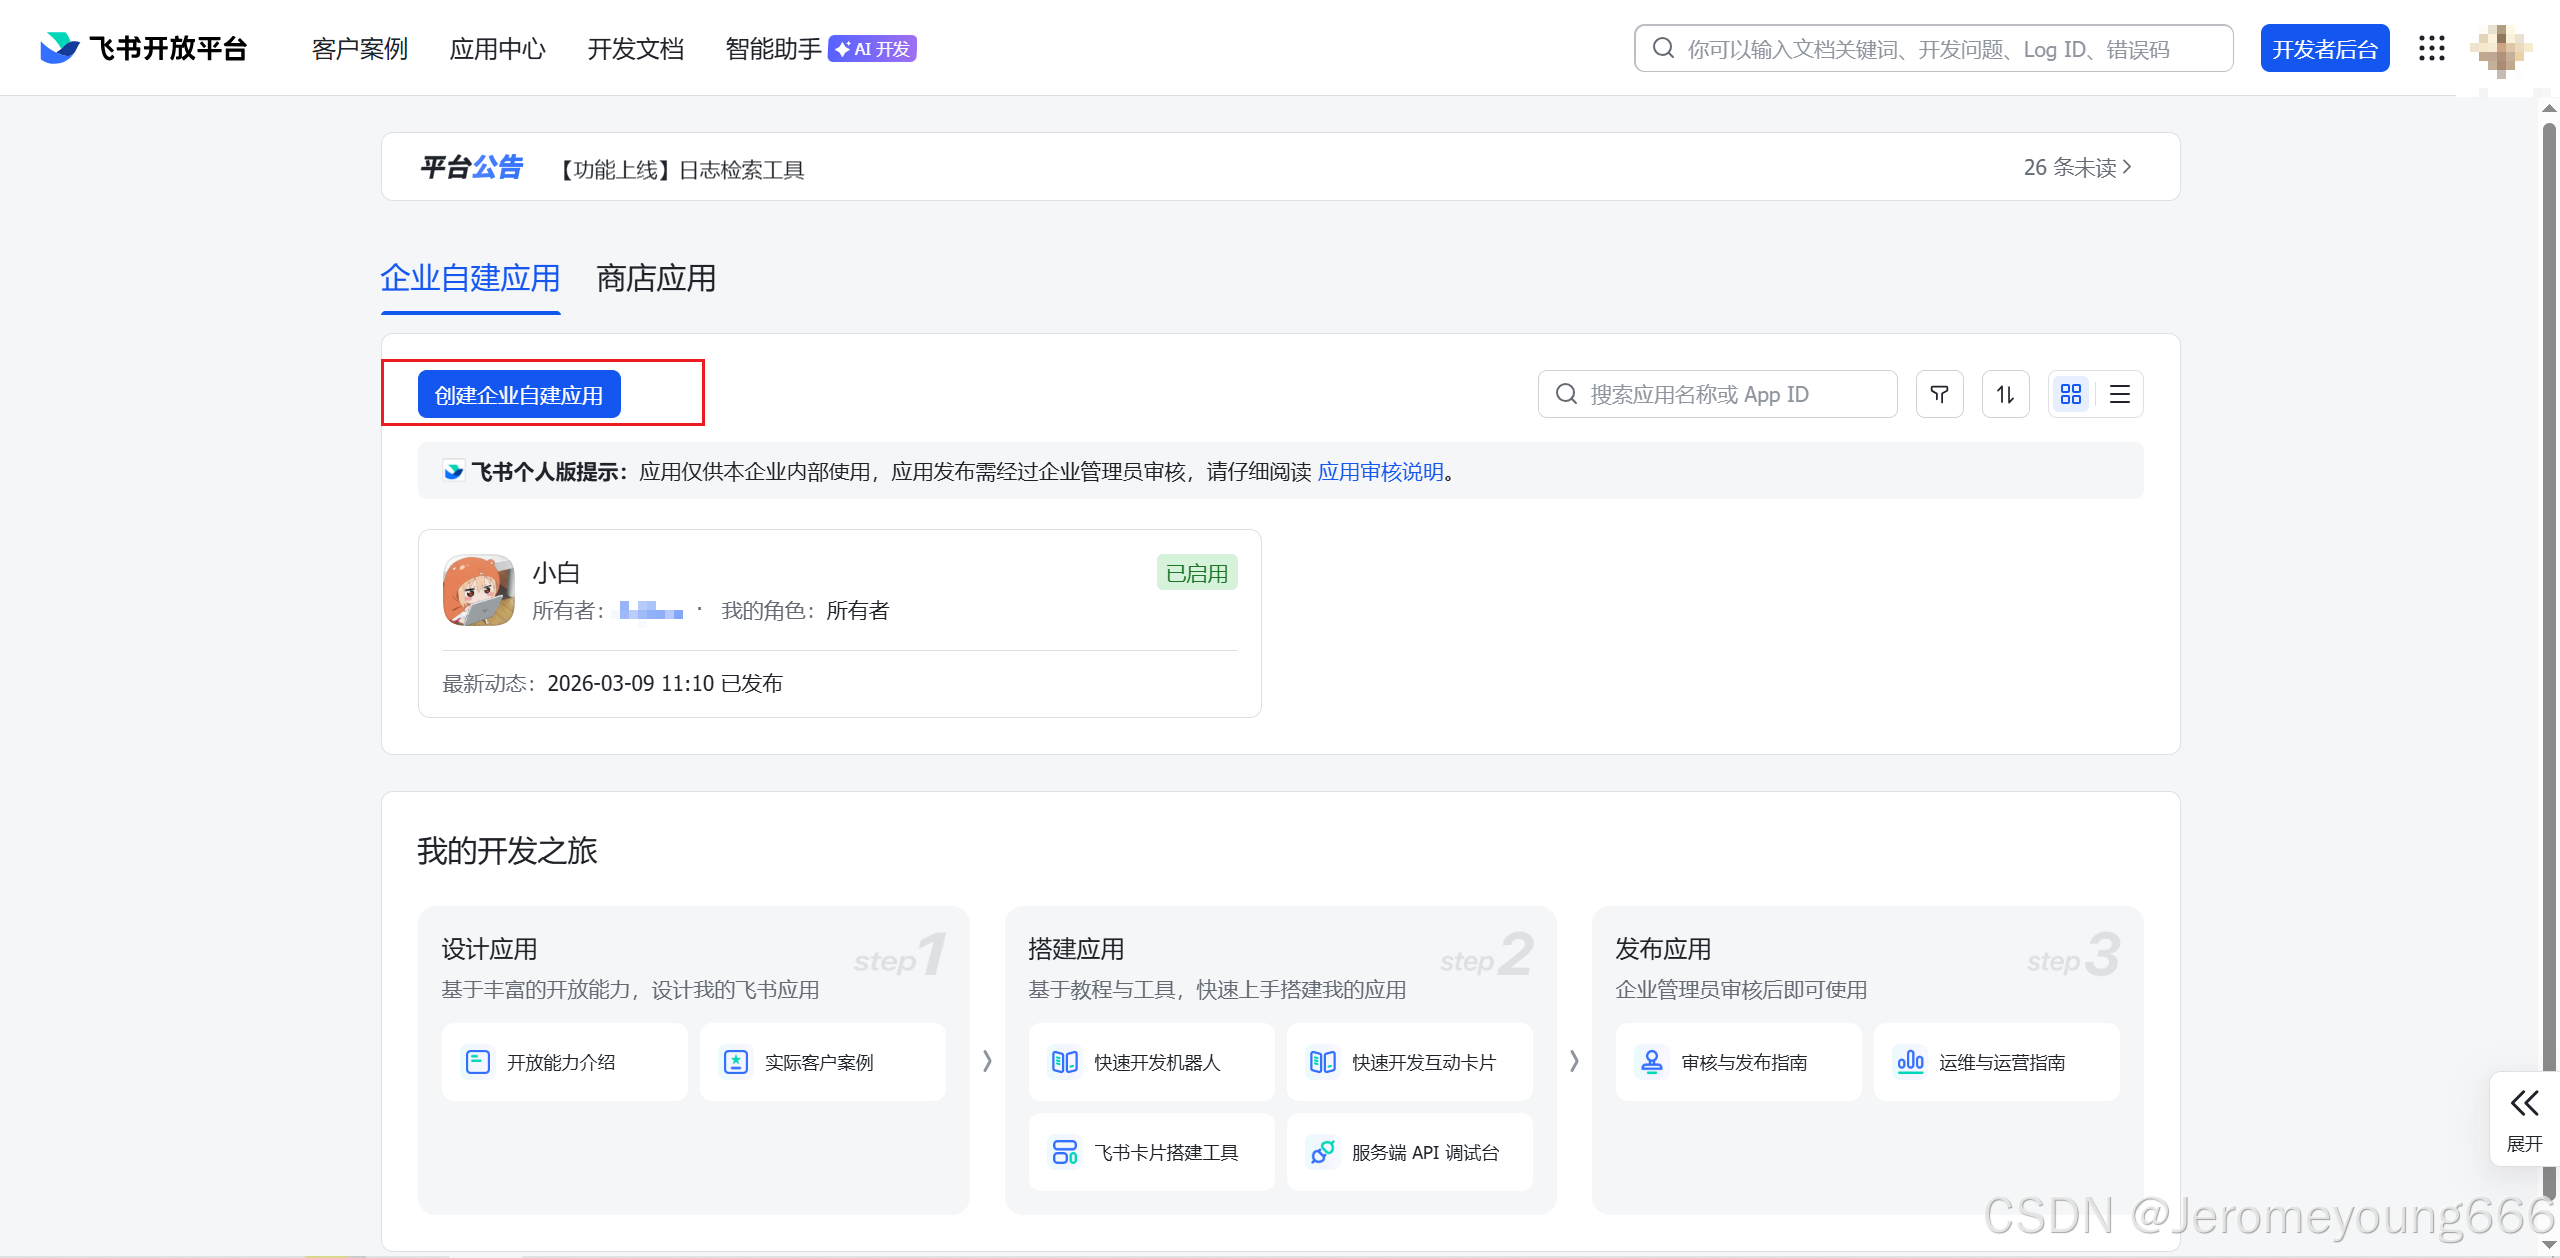Open the 应用审核说明 link
The height and width of the screenshot is (1258, 2560).
point(1380,471)
